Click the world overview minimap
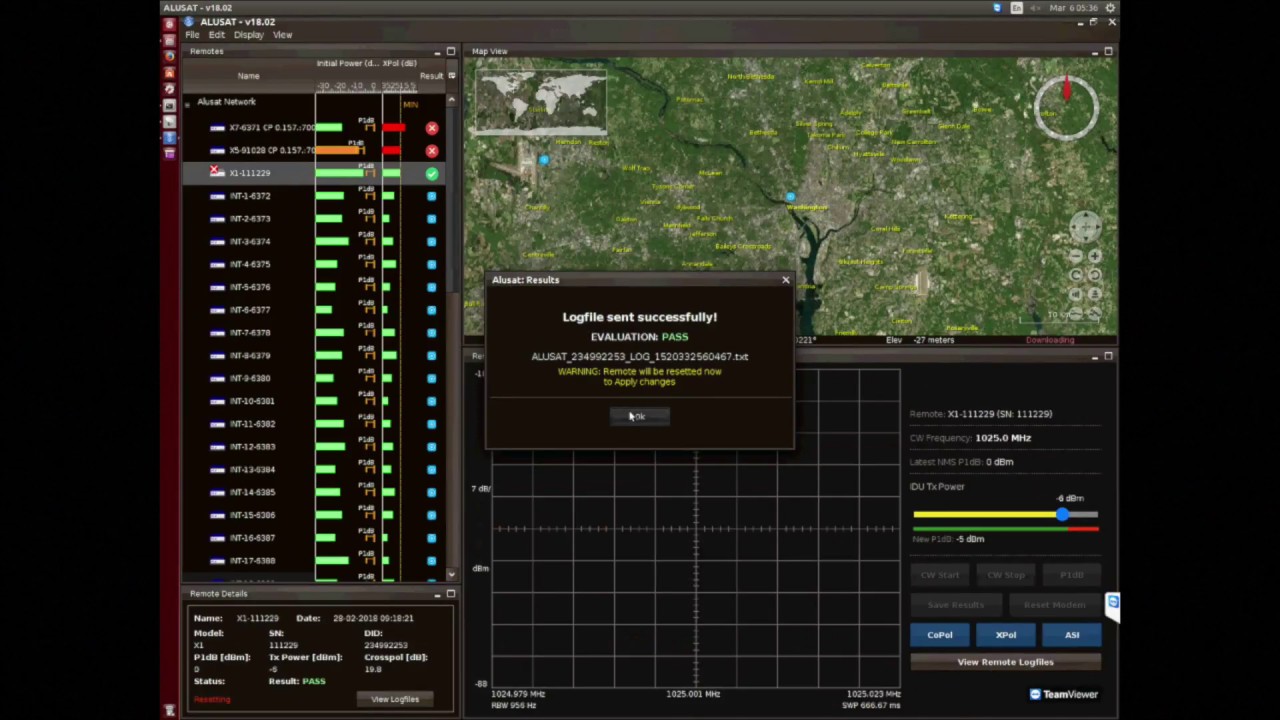This screenshot has width=1280, height=720. 541,101
